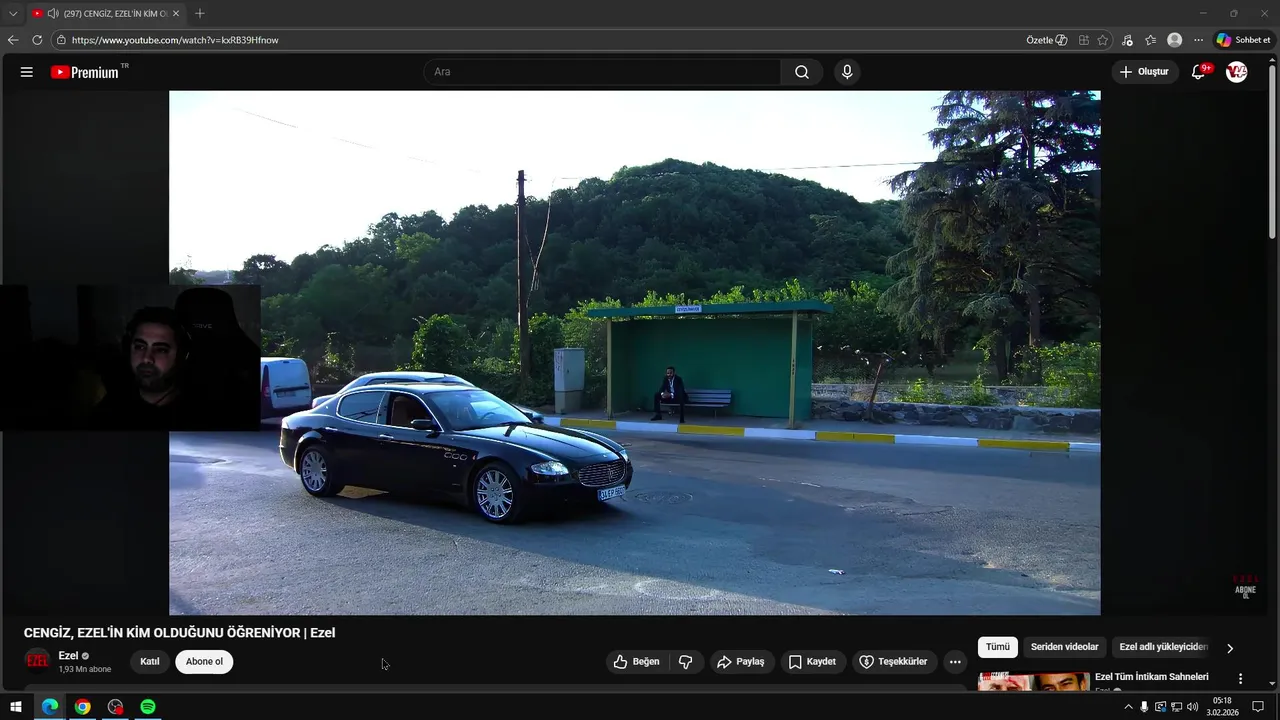Send thanks with Teşekkürler button
Image resolution: width=1280 pixels, height=720 pixels.
(895, 662)
